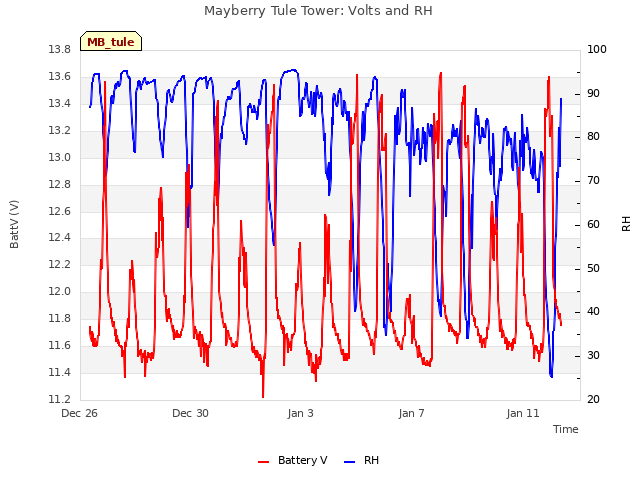Click the 90 RH tick label

(x=593, y=93)
